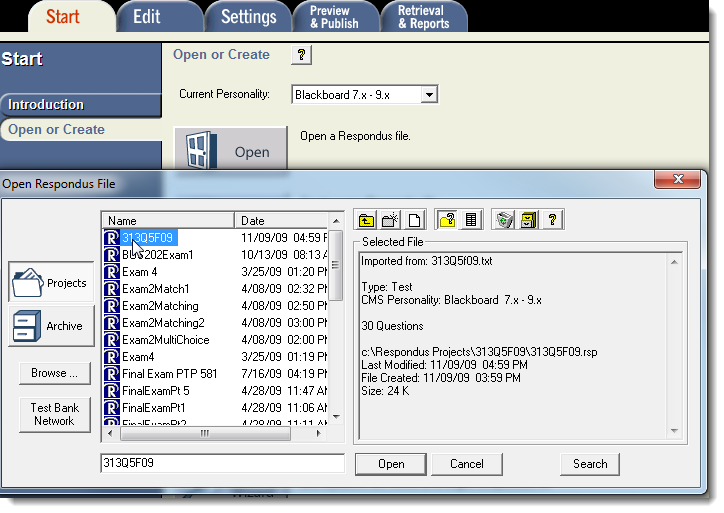This screenshot has height=513, width=724.
Task: Cancel the Open Respondus File dialog
Action: (x=467, y=464)
